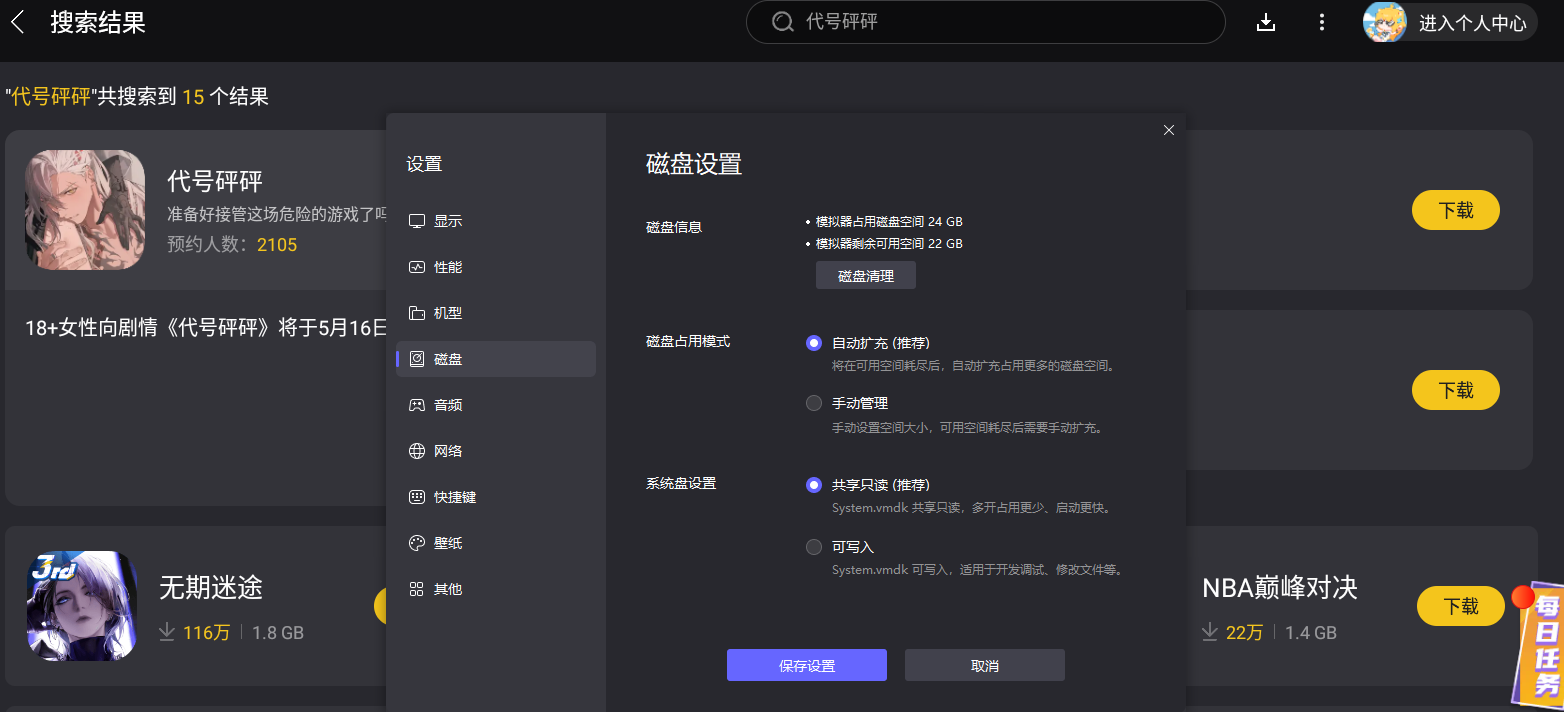
Task: Click the NBA巅峰对决 game title
Action: pos(1280,587)
